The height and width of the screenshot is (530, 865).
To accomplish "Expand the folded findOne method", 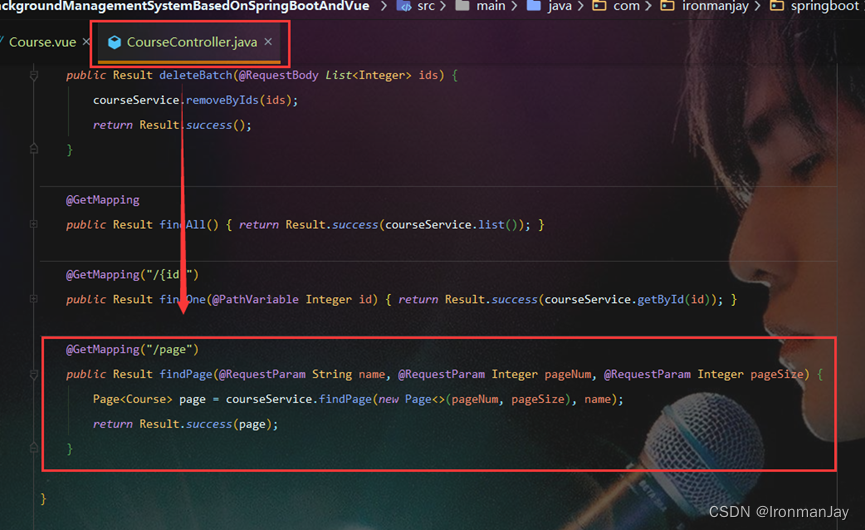I will tap(34, 299).
